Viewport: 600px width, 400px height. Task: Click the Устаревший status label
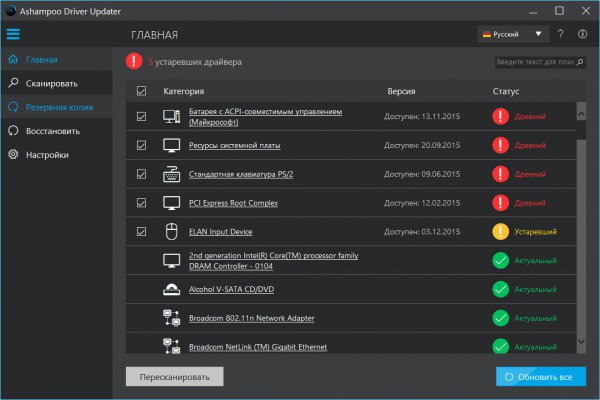pos(535,232)
